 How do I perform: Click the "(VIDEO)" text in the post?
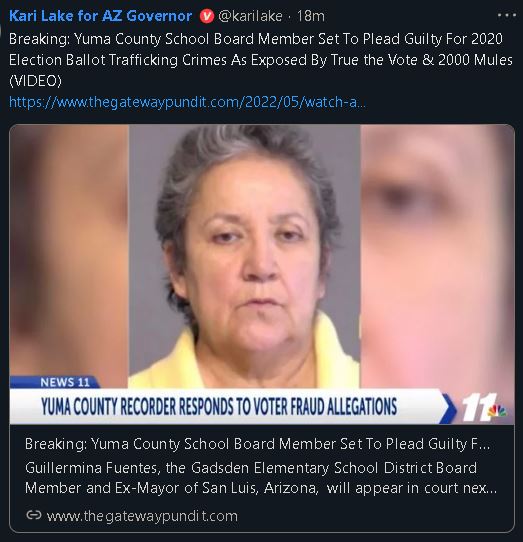(x=35, y=81)
